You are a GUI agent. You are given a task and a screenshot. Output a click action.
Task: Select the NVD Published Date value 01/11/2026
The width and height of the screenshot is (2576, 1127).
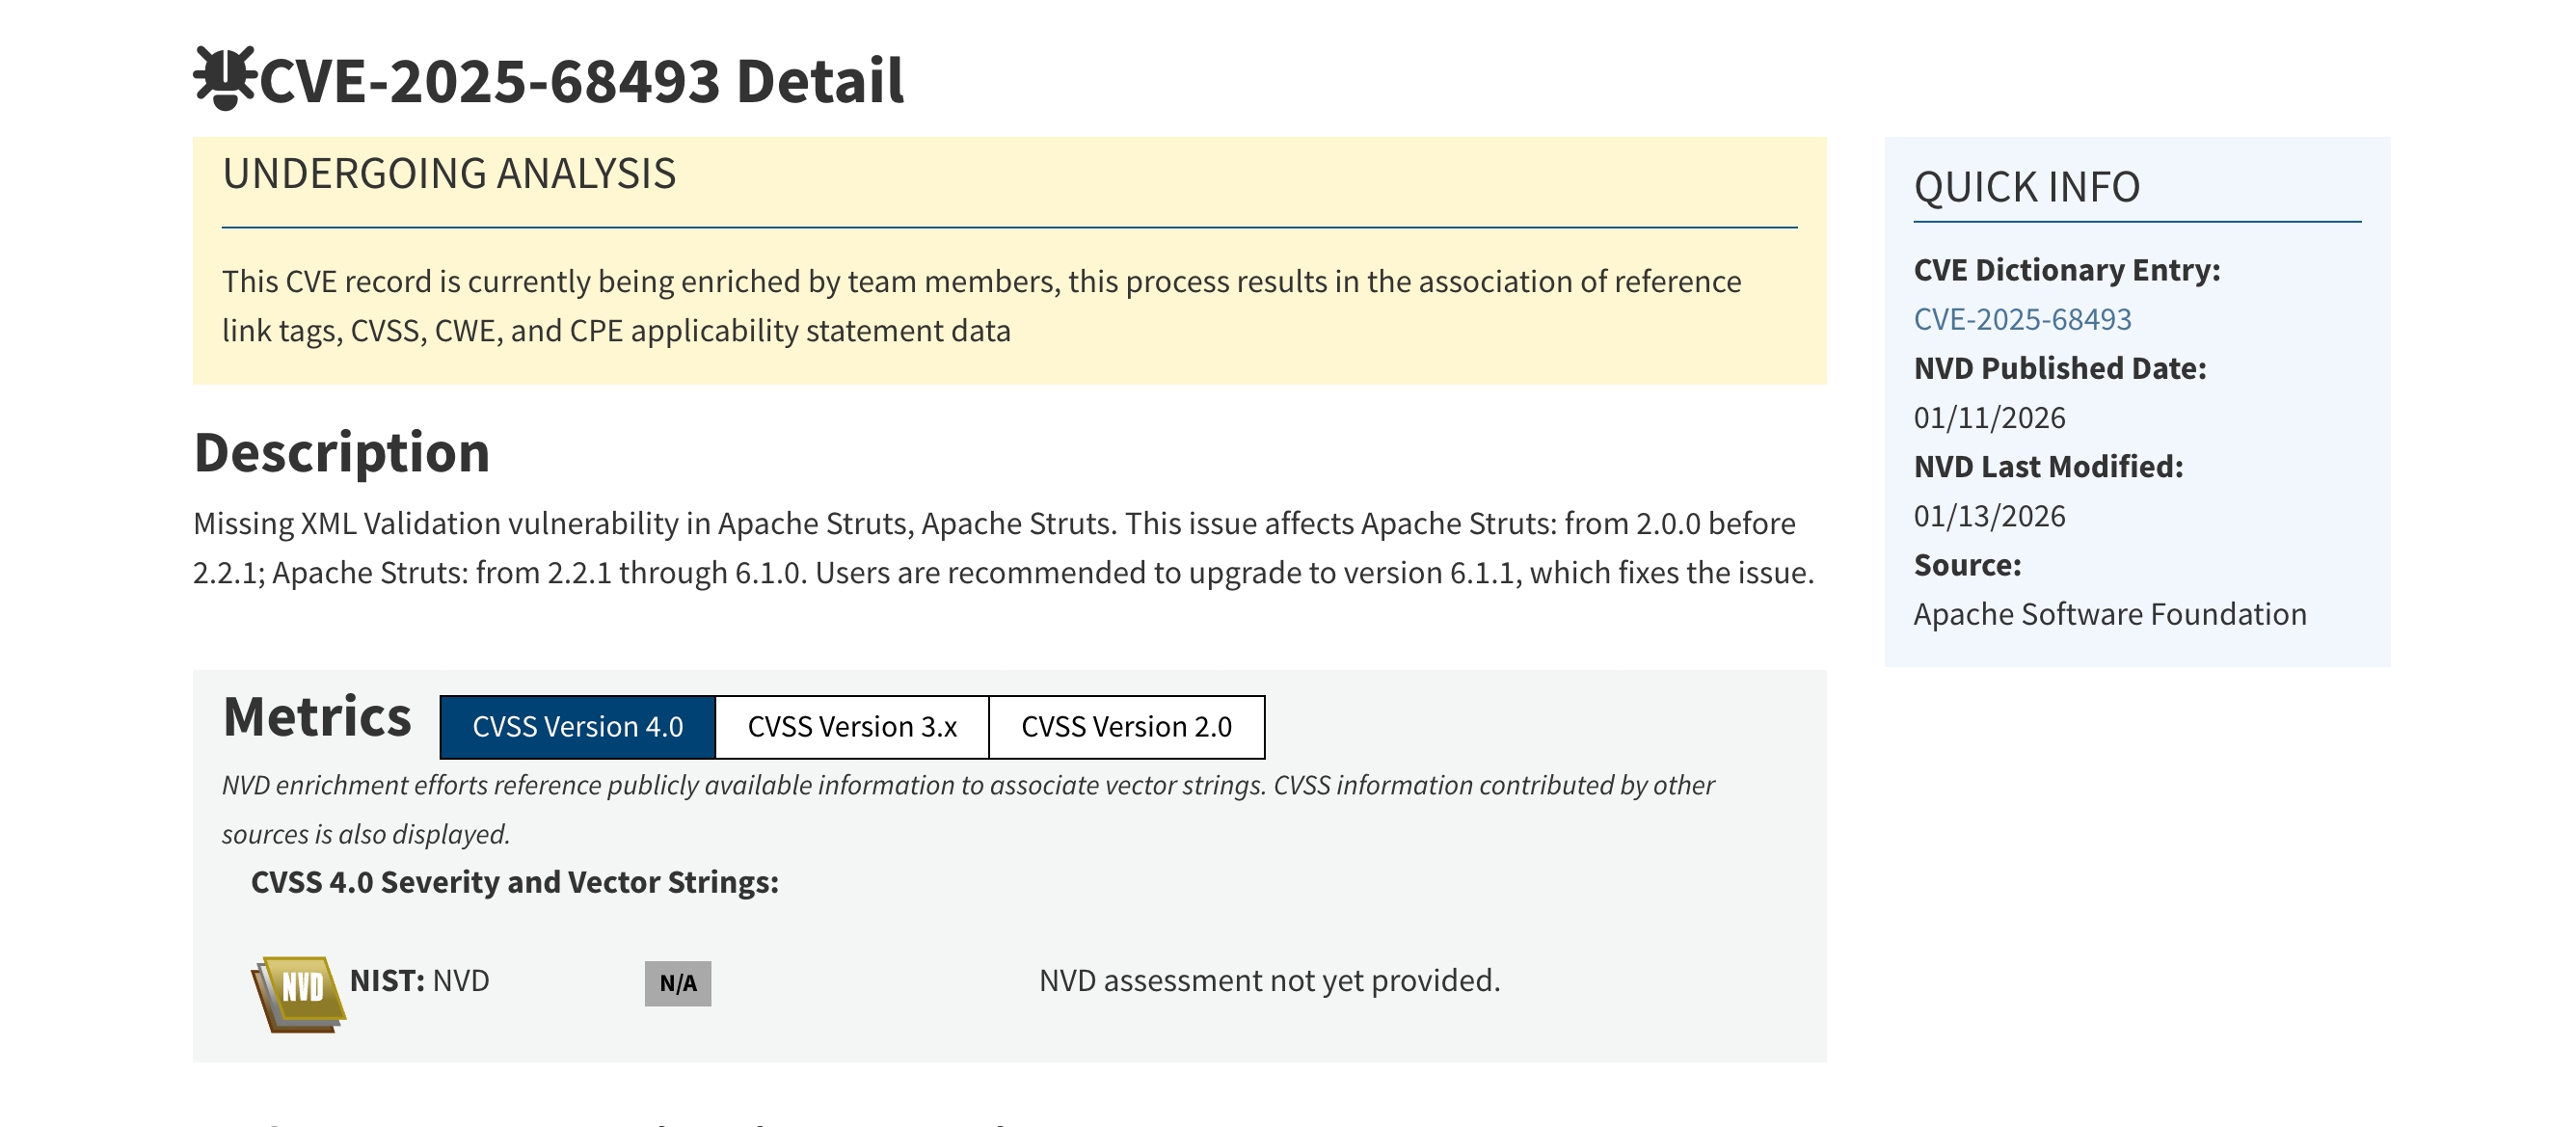point(1990,417)
